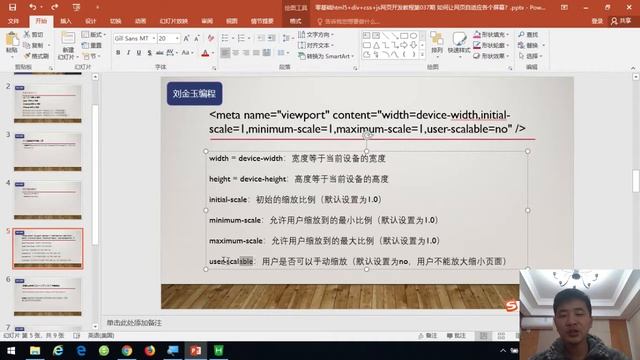Insert a new slide
Viewport: 640px width, 360px height.
point(68,45)
